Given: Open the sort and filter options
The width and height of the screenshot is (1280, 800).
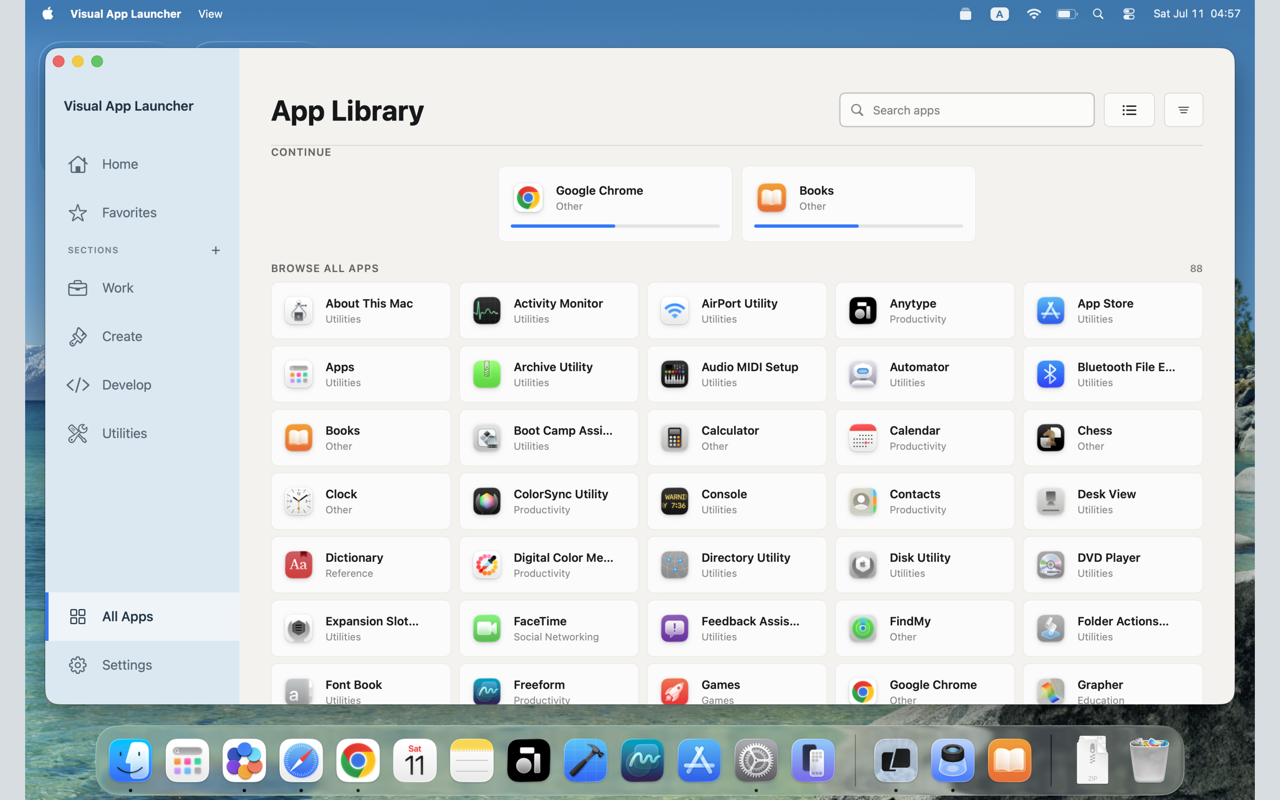Looking at the screenshot, I should 1183,110.
